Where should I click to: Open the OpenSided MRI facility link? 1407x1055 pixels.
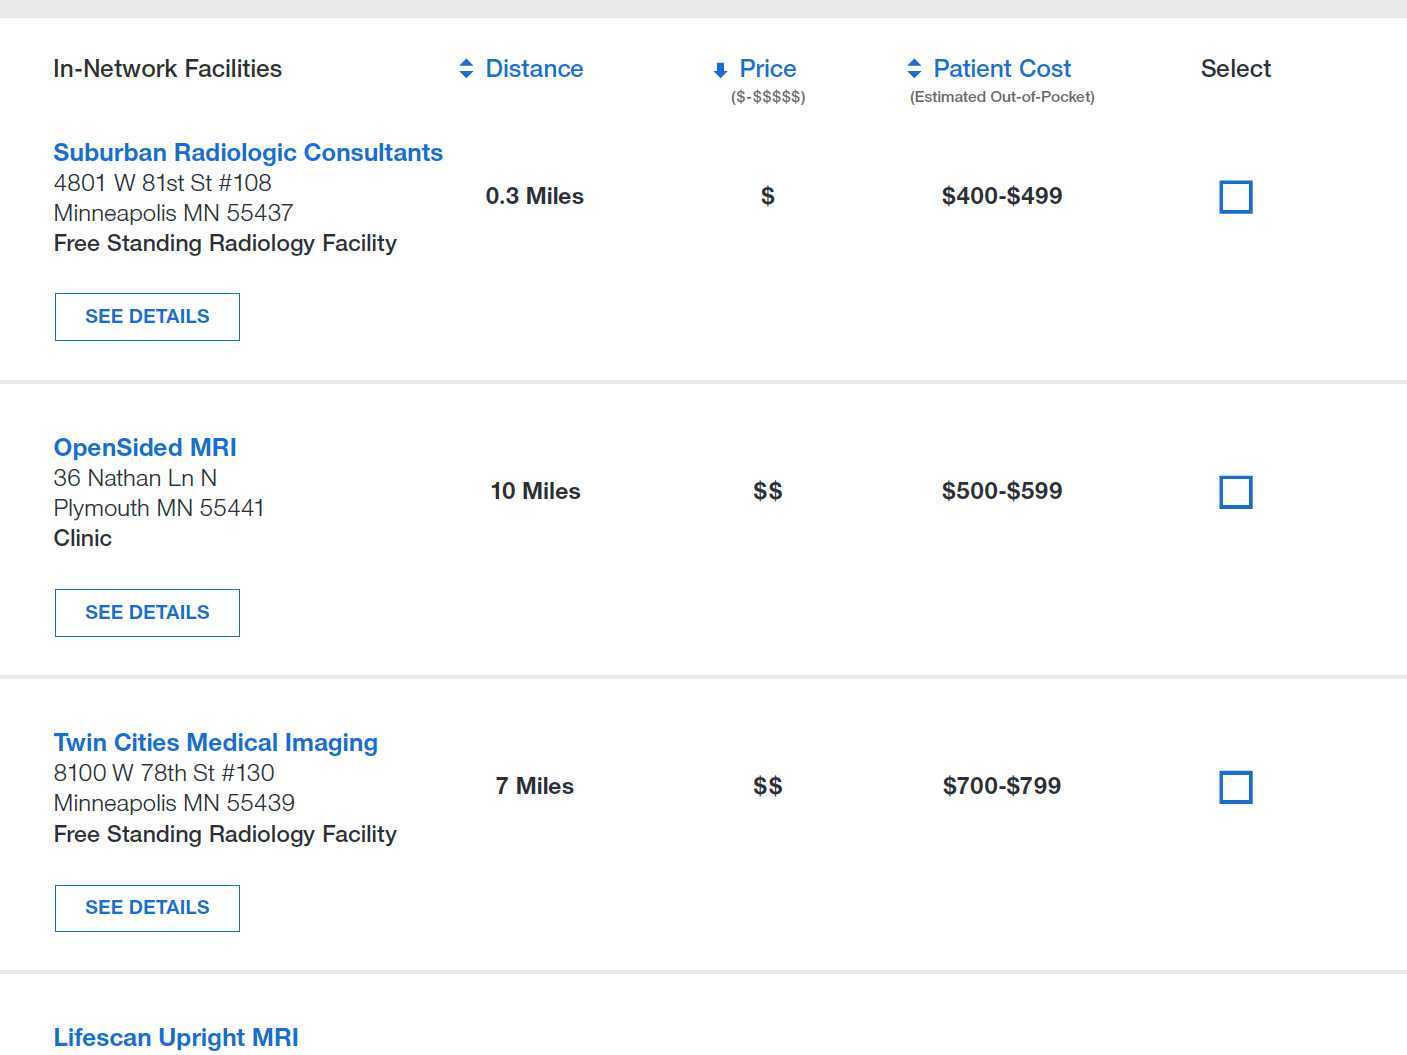tap(145, 448)
